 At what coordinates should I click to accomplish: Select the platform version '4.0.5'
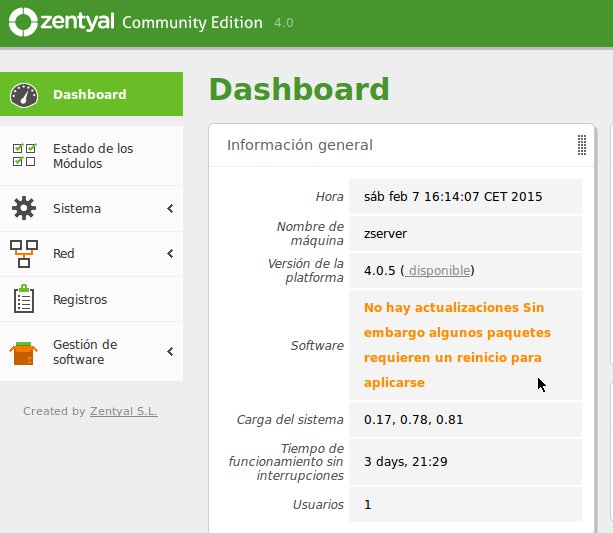[380, 271]
